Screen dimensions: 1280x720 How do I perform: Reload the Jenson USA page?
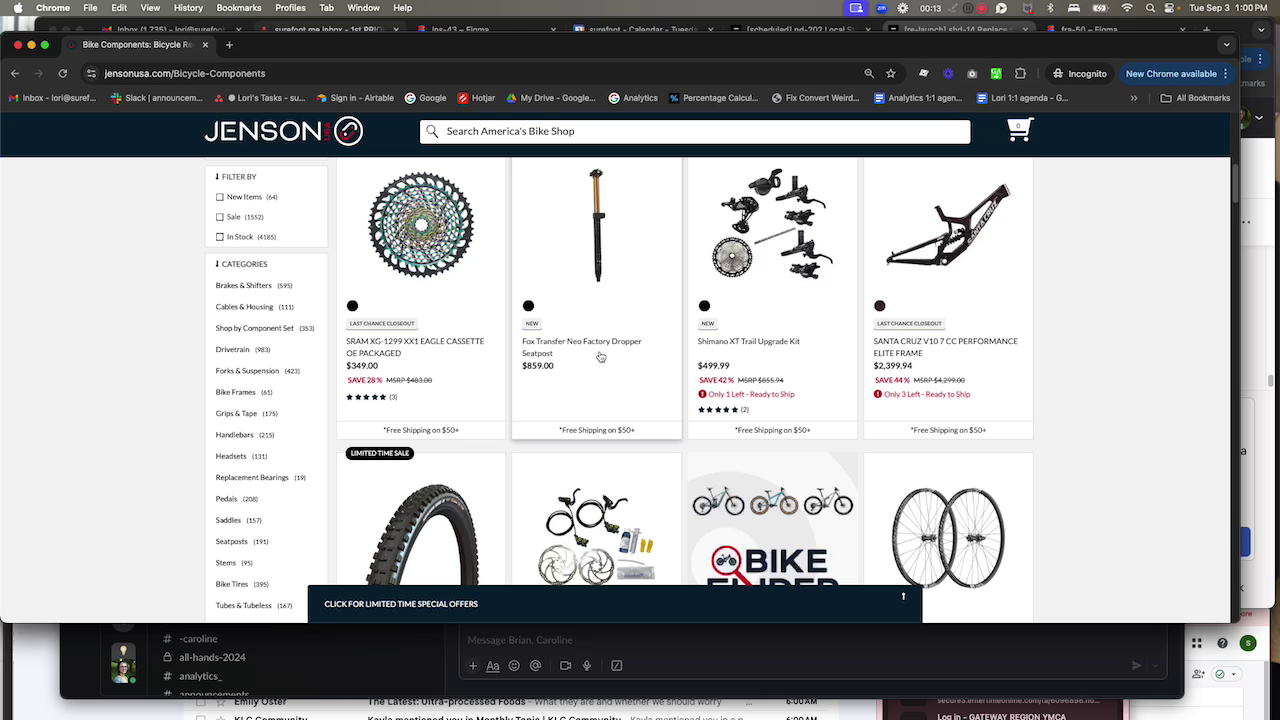tap(62, 73)
